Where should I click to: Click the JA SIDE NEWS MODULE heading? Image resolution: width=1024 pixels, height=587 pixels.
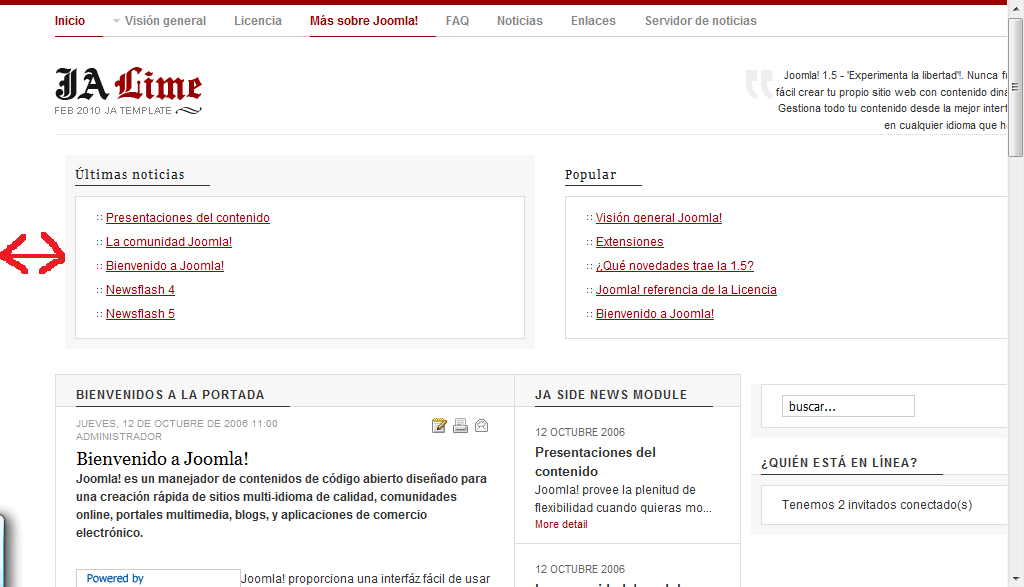[x=611, y=394]
